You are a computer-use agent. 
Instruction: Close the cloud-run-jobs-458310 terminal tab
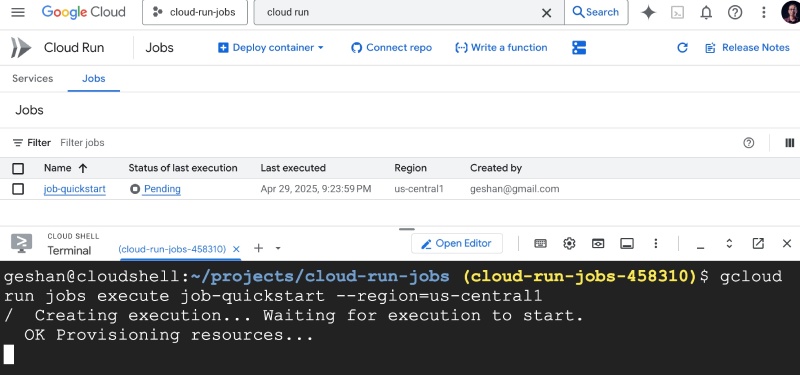coord(236,249)
